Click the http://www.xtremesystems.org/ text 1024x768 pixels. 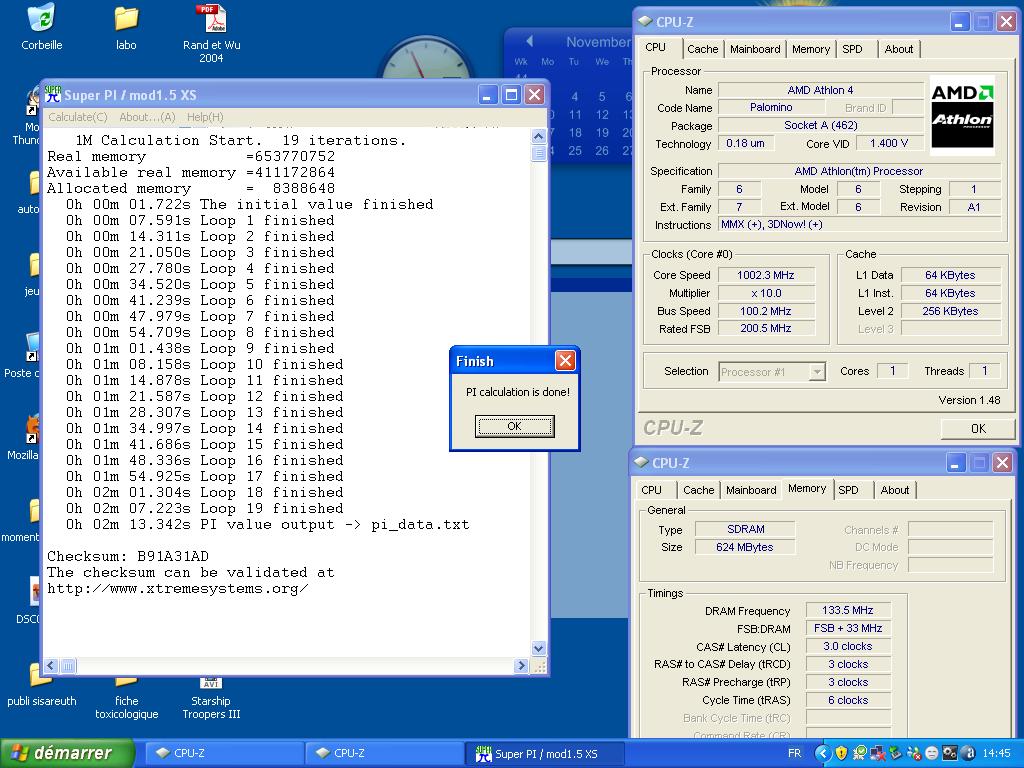177,588
